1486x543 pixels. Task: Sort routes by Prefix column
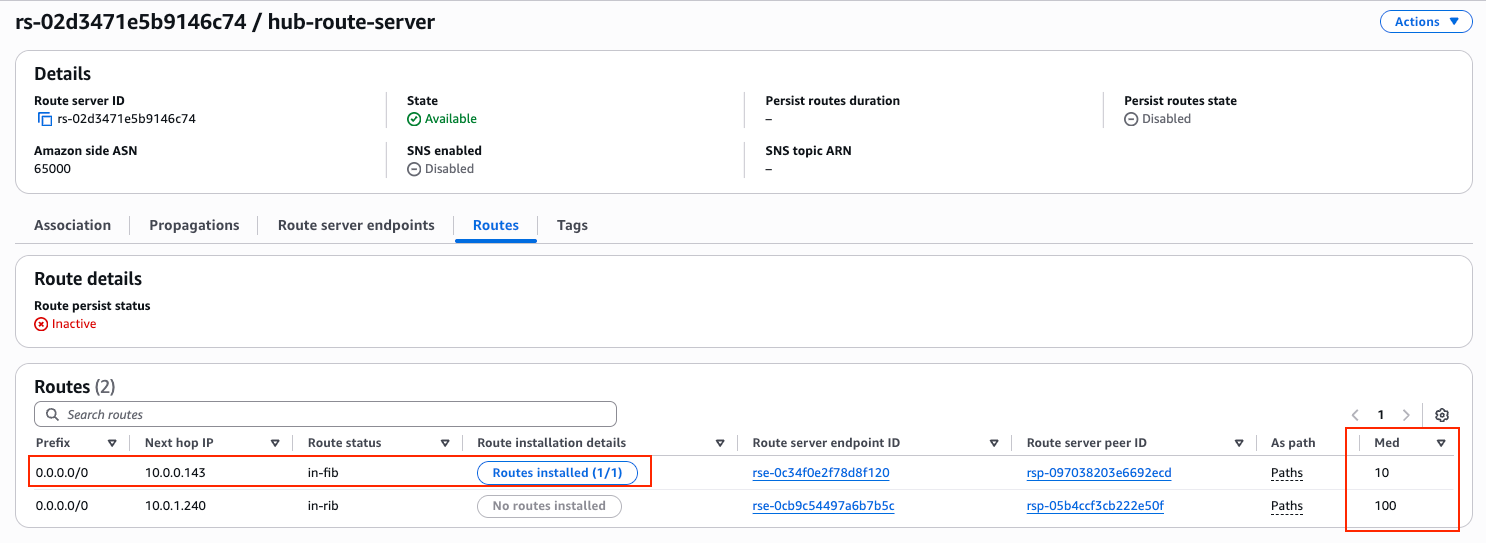112,443
